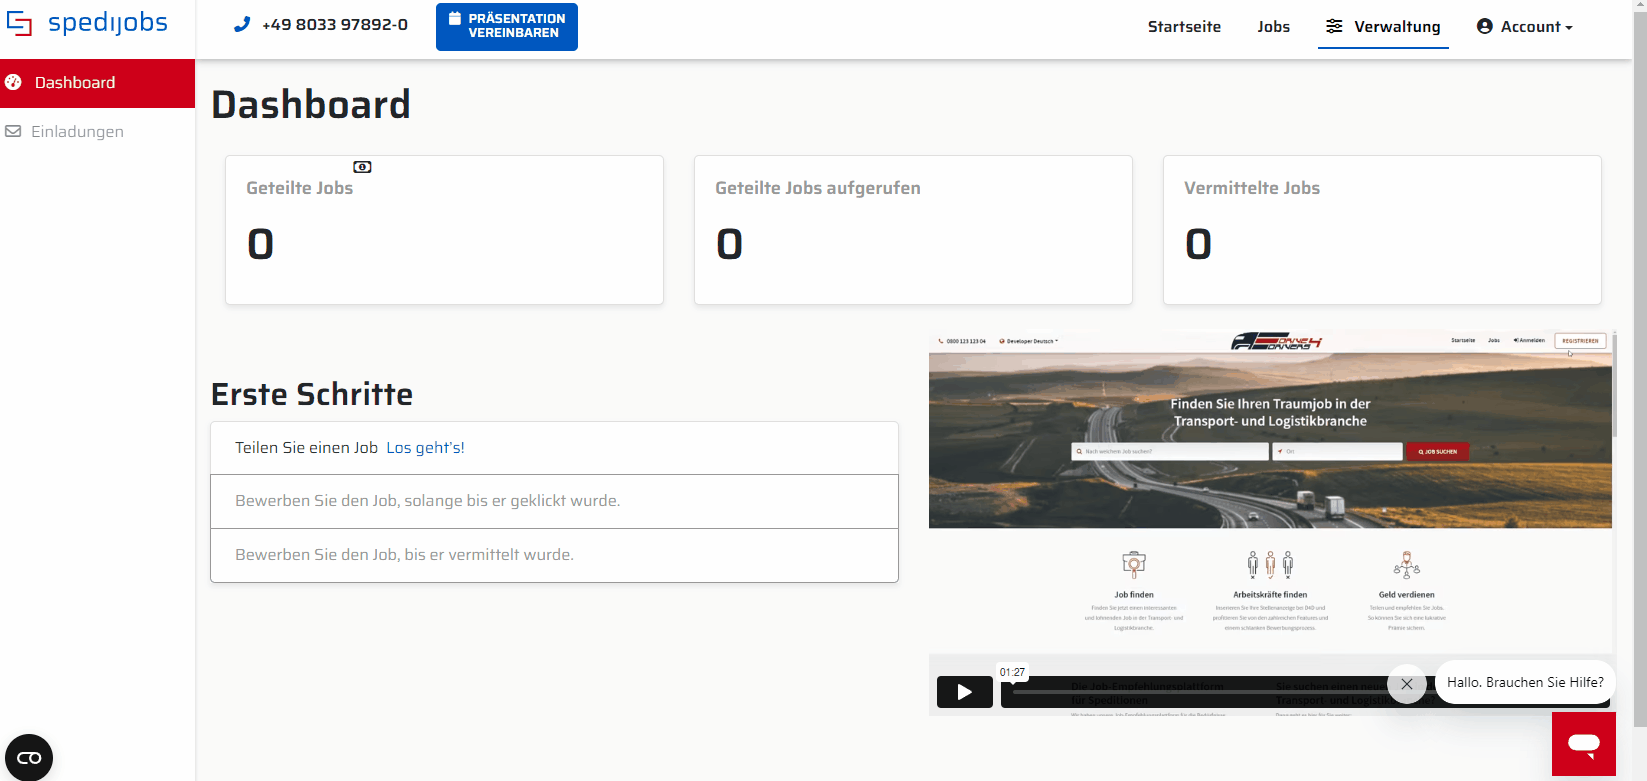Click the 'Vermittelte Jobs' card title

tap(1252, 188)
